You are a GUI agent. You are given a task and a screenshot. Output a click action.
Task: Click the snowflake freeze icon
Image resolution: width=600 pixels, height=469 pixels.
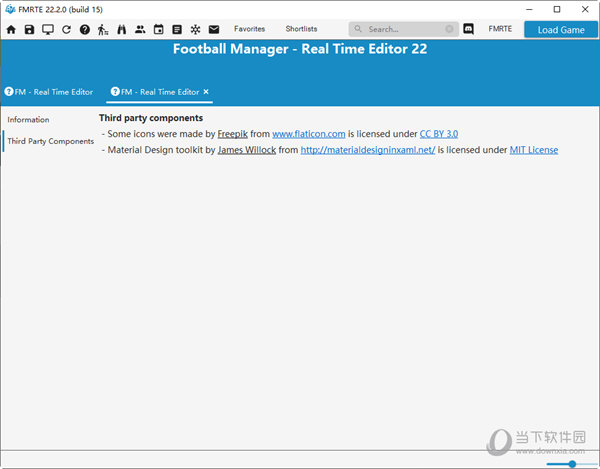196,29
